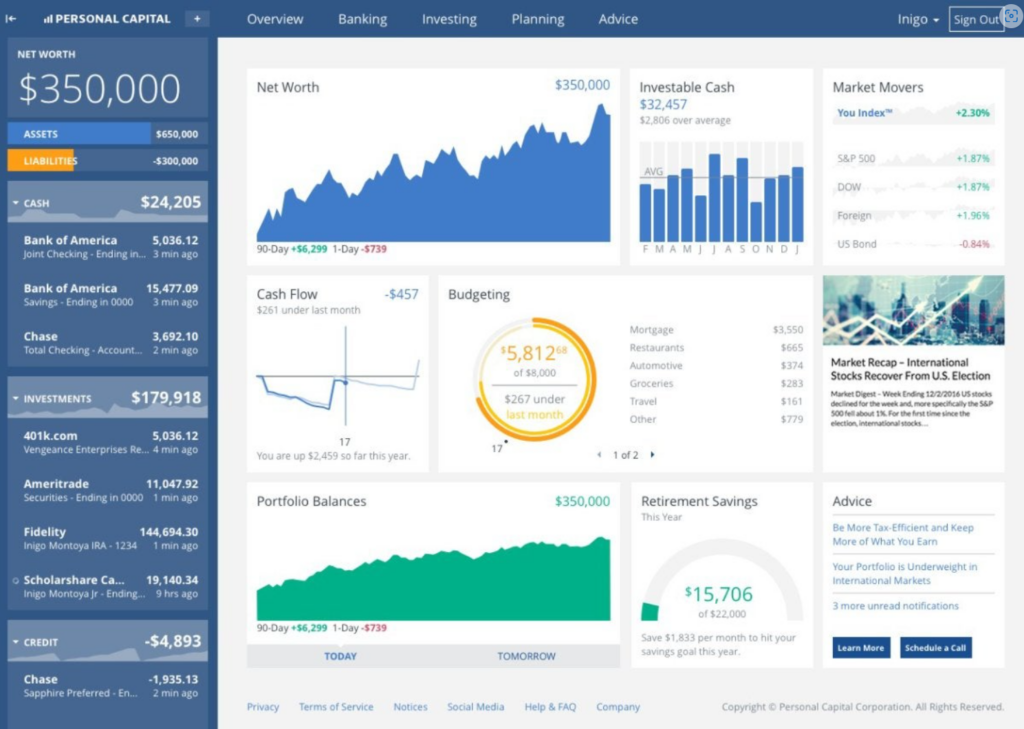Open the Investing menu

tap(449, 20)
